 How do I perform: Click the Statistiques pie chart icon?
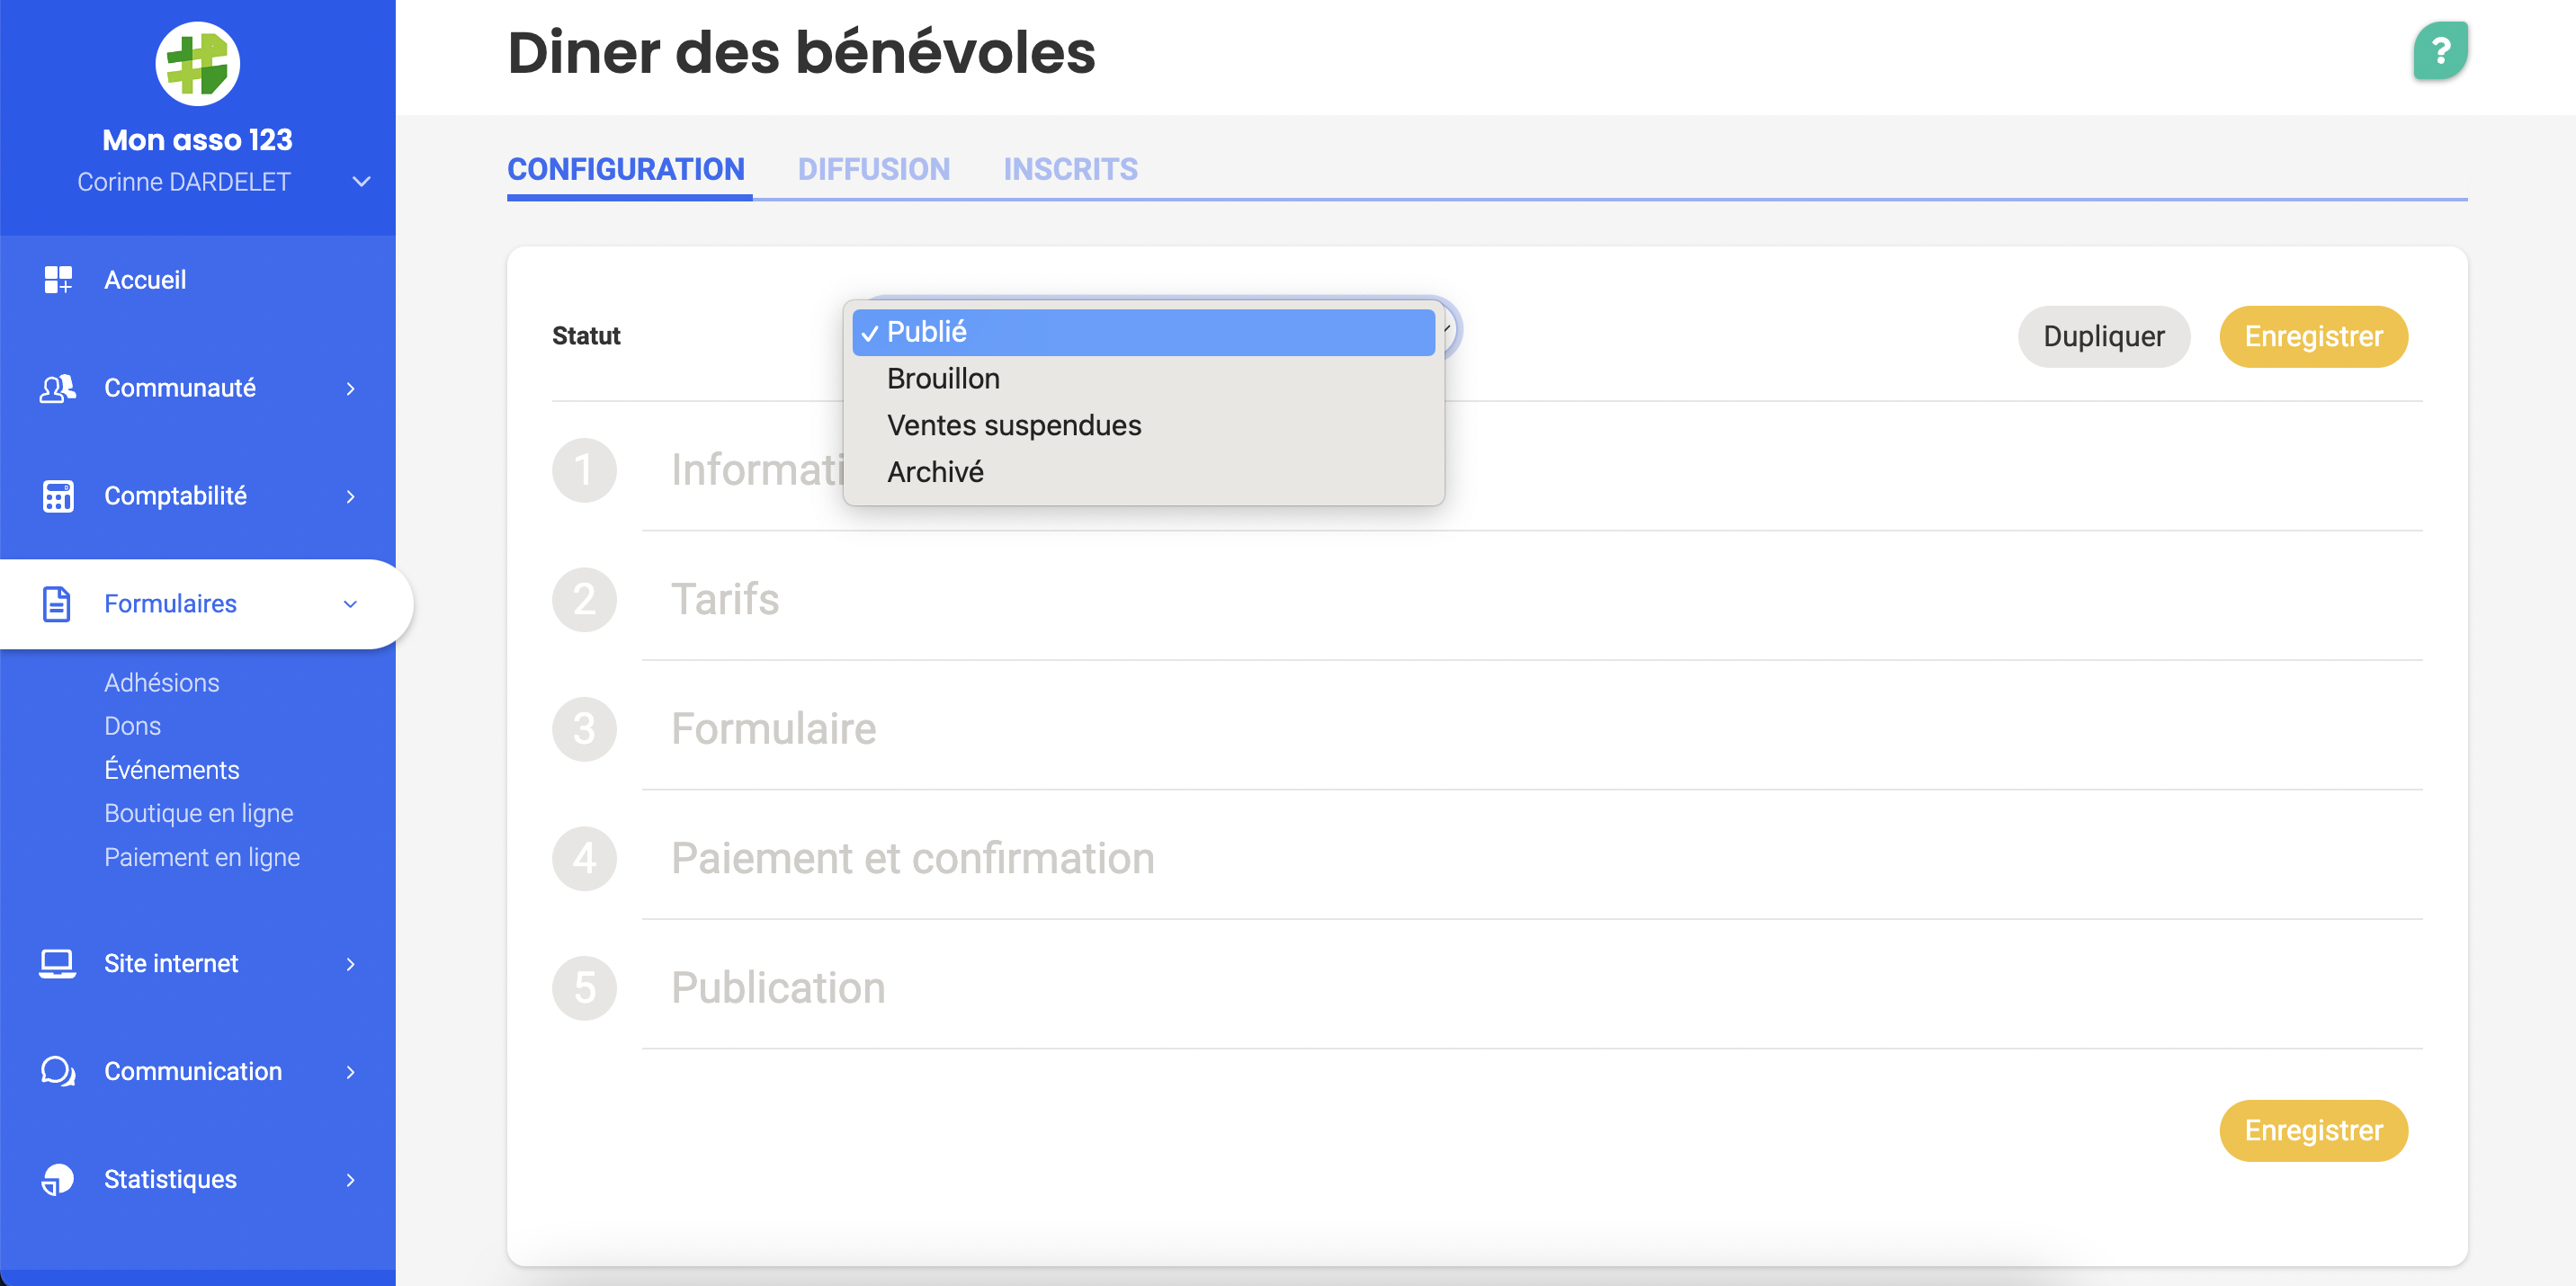(58, 1179)
